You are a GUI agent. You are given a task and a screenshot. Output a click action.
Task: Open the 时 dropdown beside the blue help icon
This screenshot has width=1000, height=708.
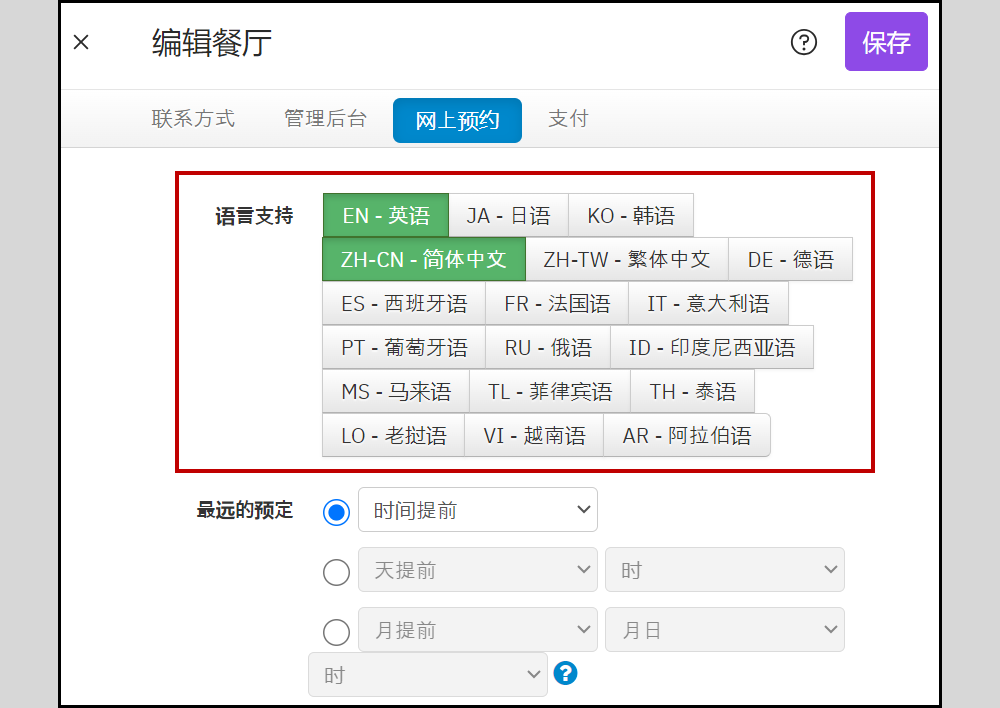tap(428, 674)
